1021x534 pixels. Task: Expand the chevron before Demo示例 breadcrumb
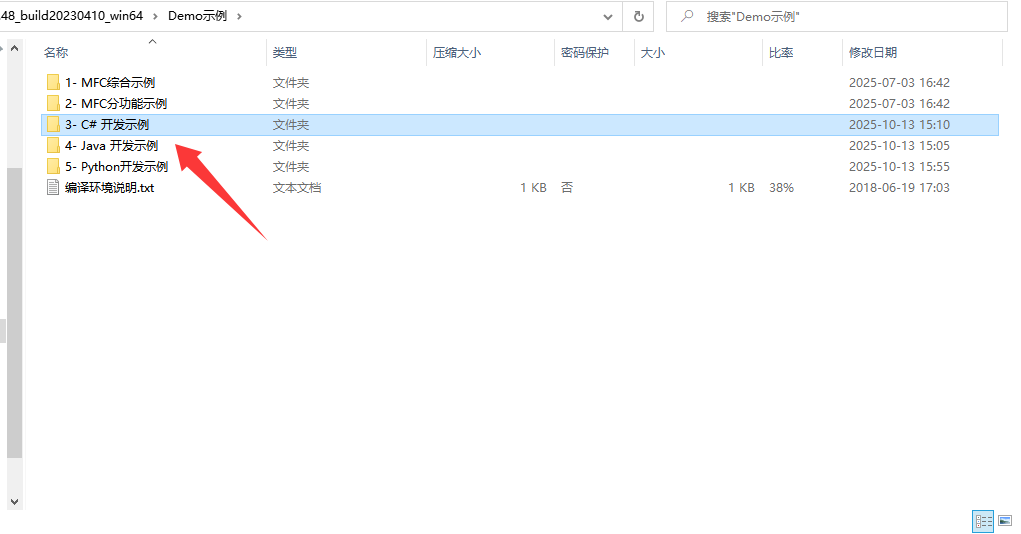click(156, 16)
